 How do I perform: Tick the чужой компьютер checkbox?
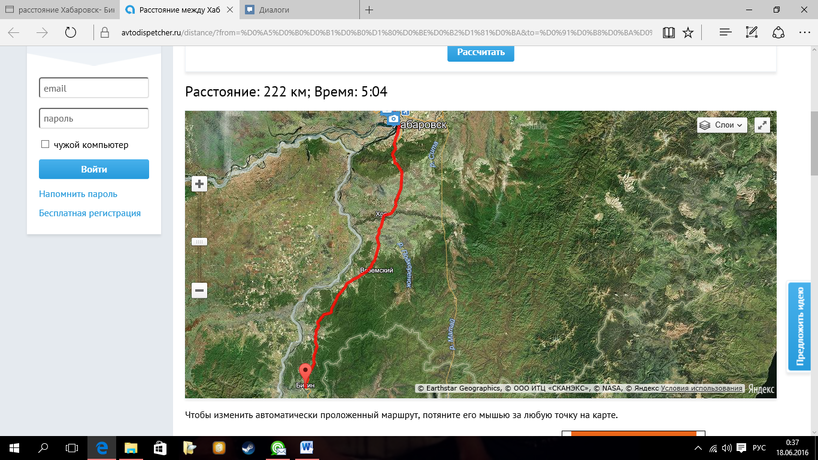(x=45, y=144)
